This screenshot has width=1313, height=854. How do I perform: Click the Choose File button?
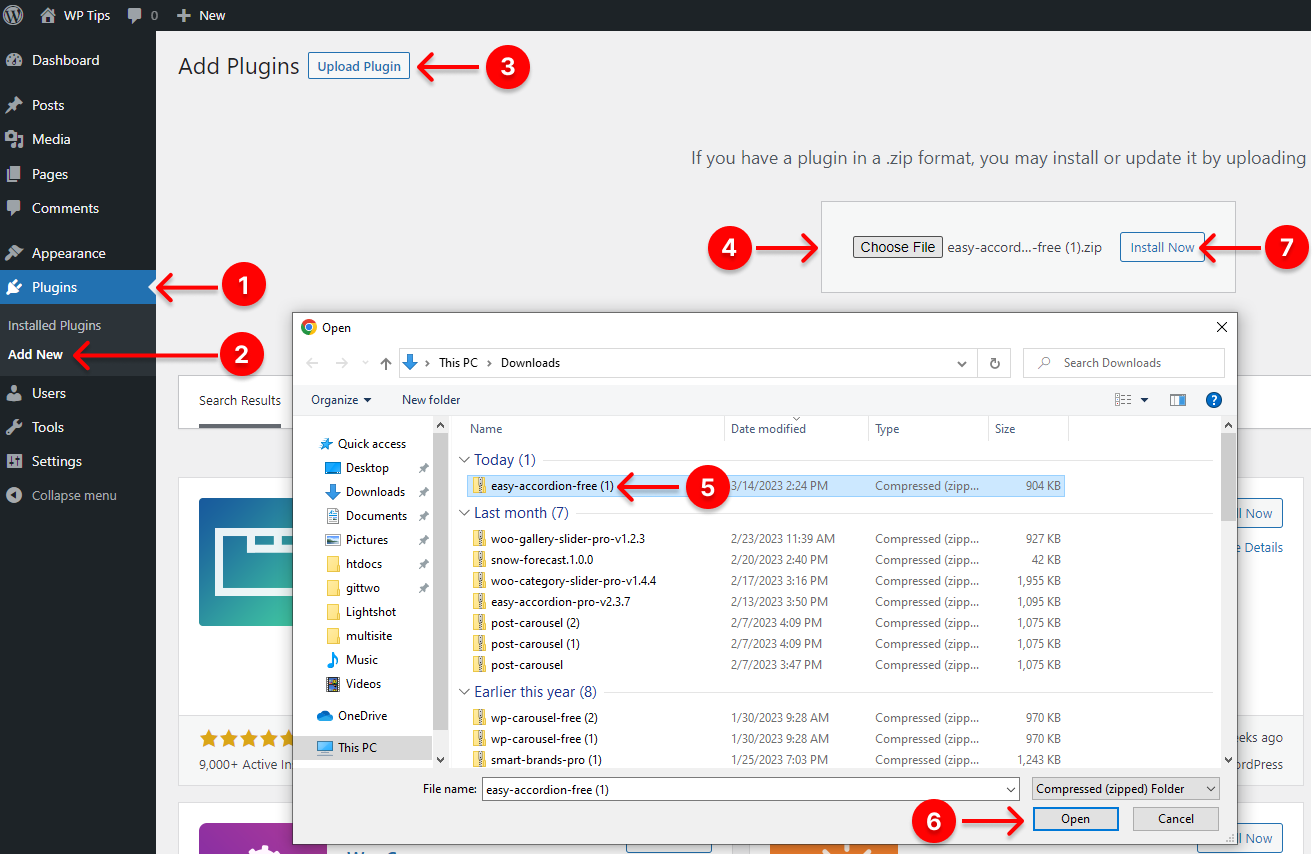[897, 247]
